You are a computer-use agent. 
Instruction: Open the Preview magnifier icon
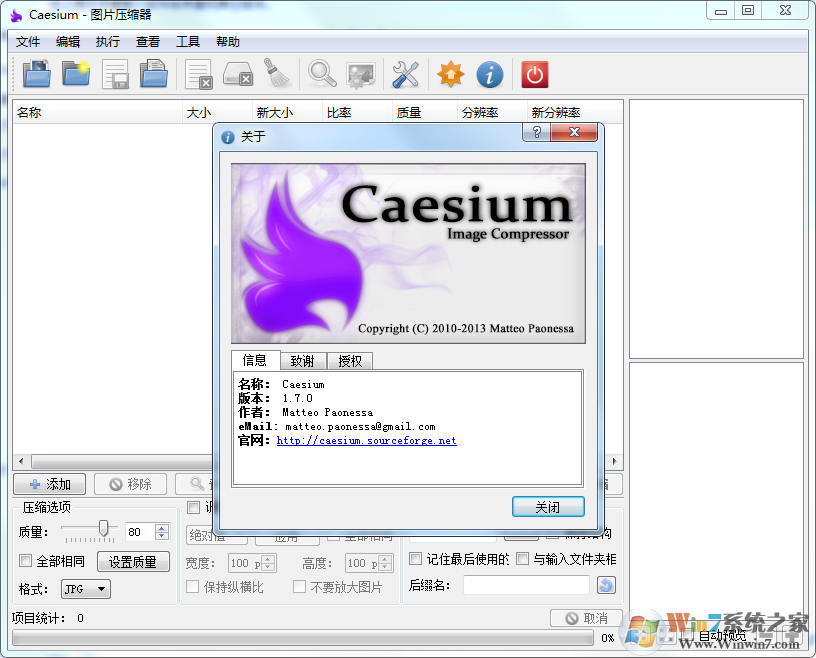pos(322,74)
